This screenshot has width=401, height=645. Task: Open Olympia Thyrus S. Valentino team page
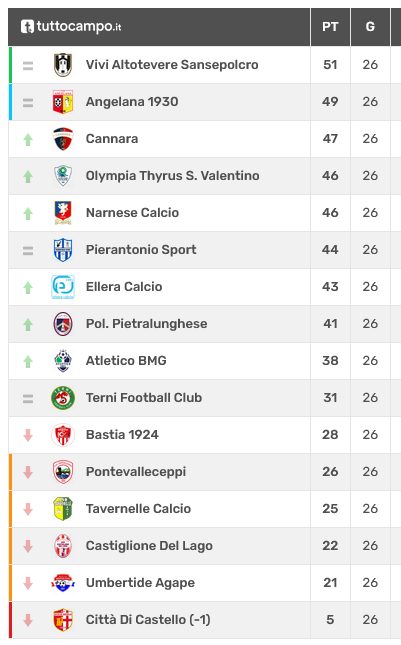(172, 176)
